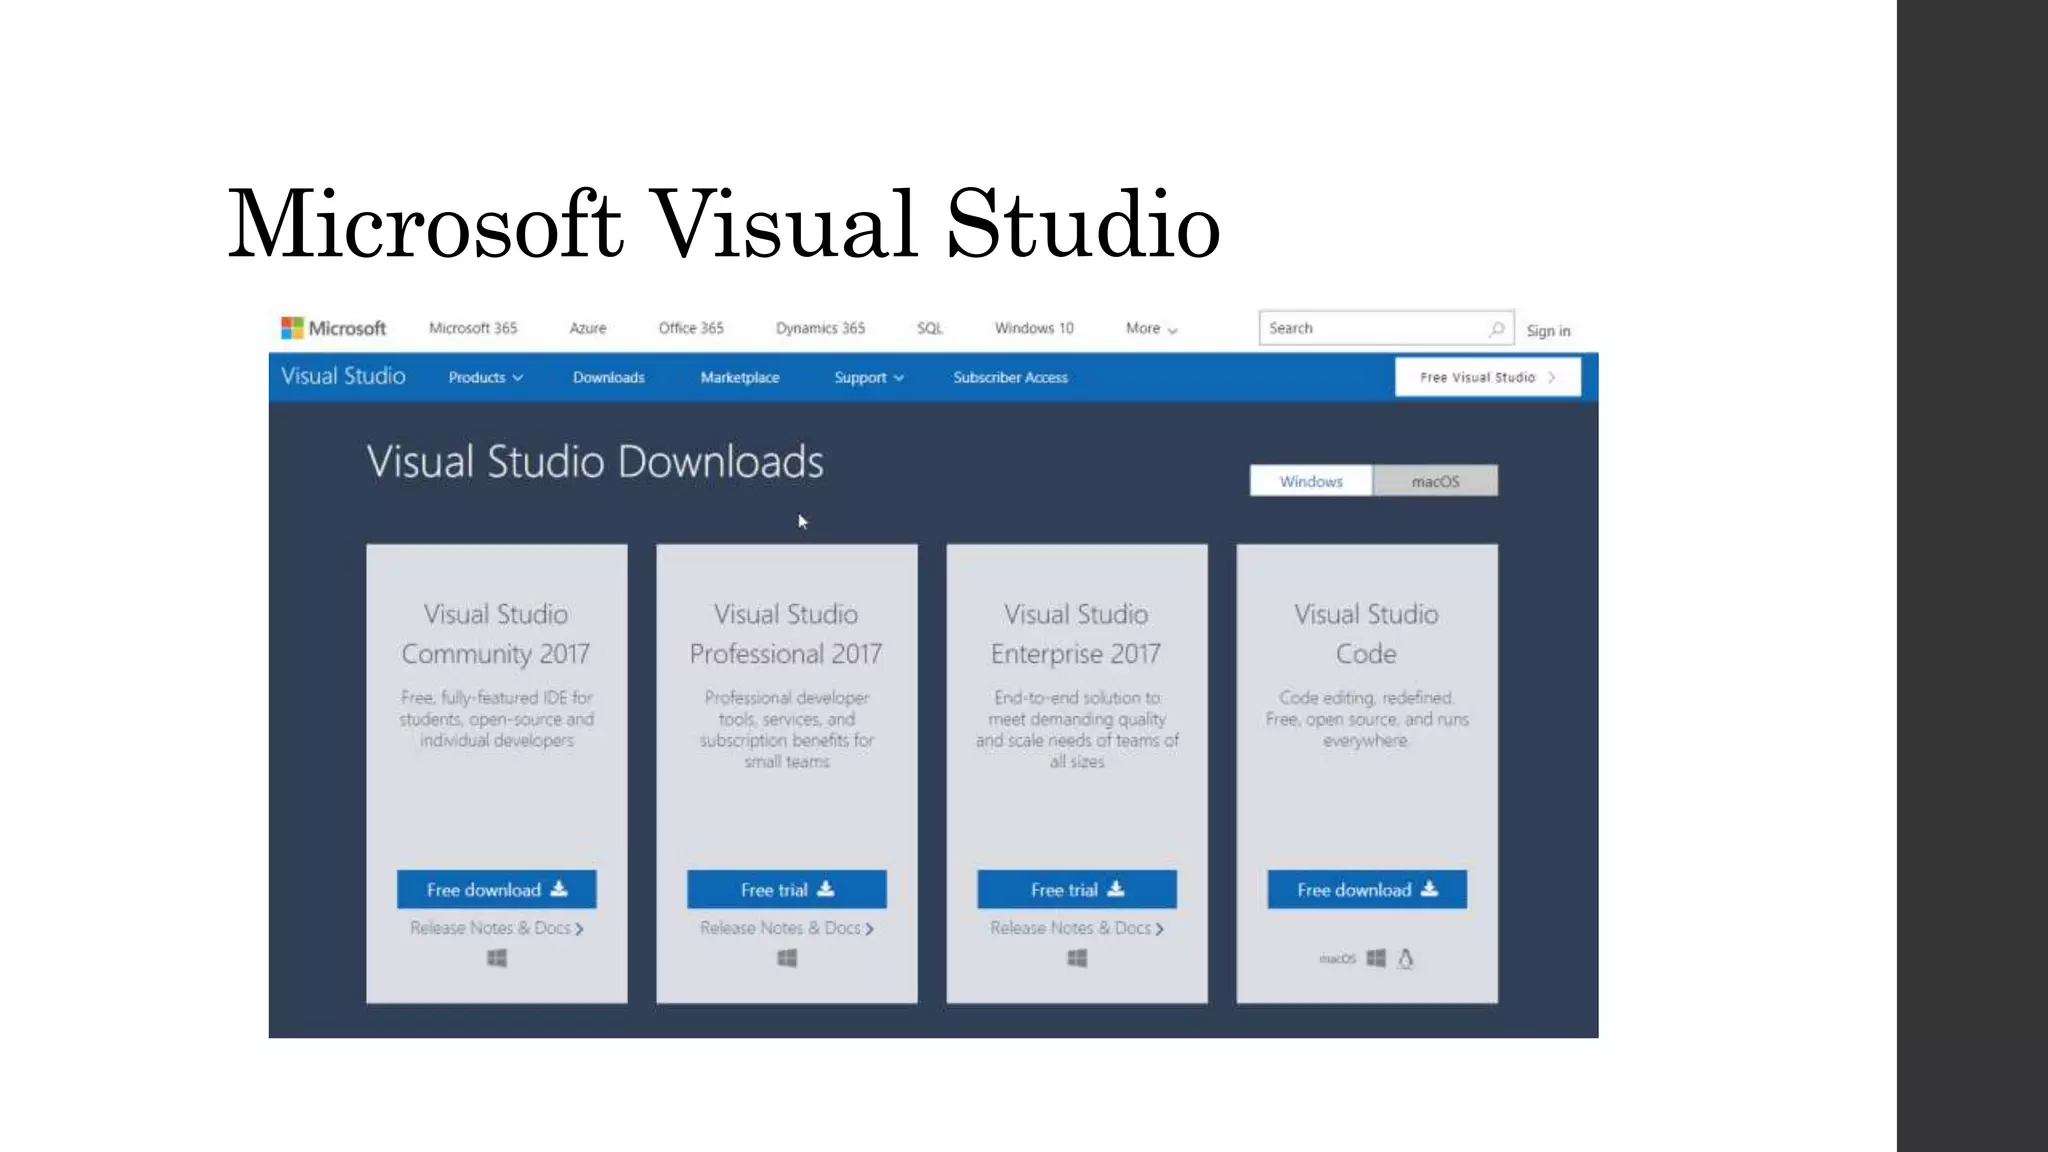Click the Microsoft logo
The height and width of the screenshot is (1152, 2048).
333,328
